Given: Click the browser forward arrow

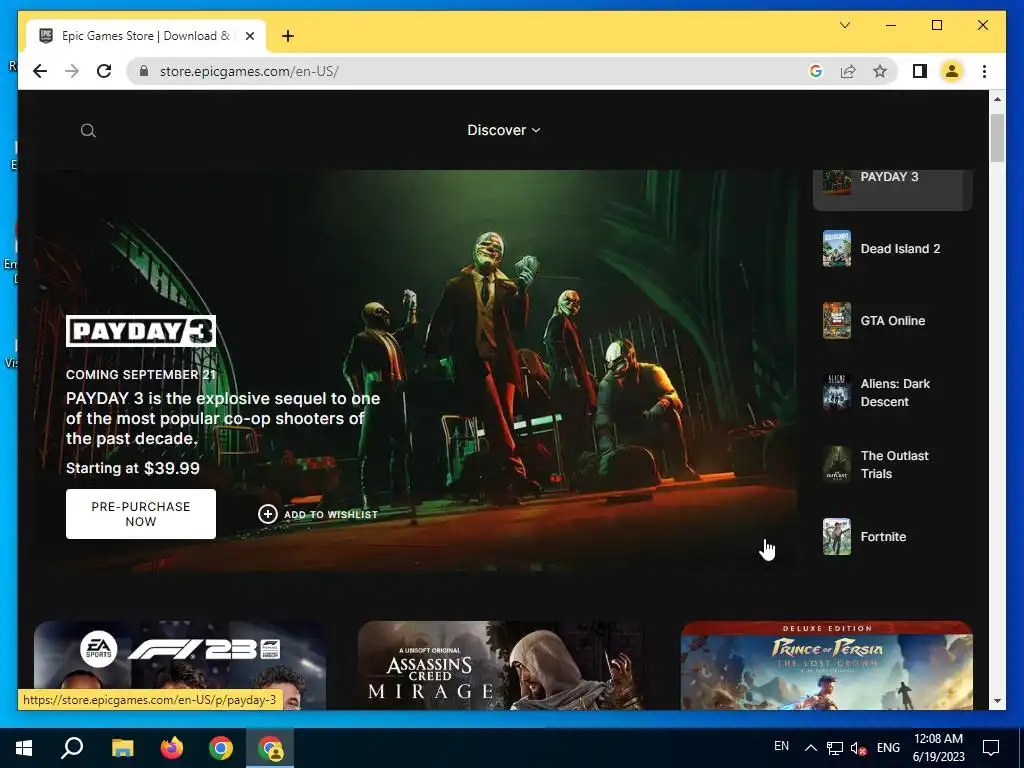Looking at the screenshot, I should point(72,71).
